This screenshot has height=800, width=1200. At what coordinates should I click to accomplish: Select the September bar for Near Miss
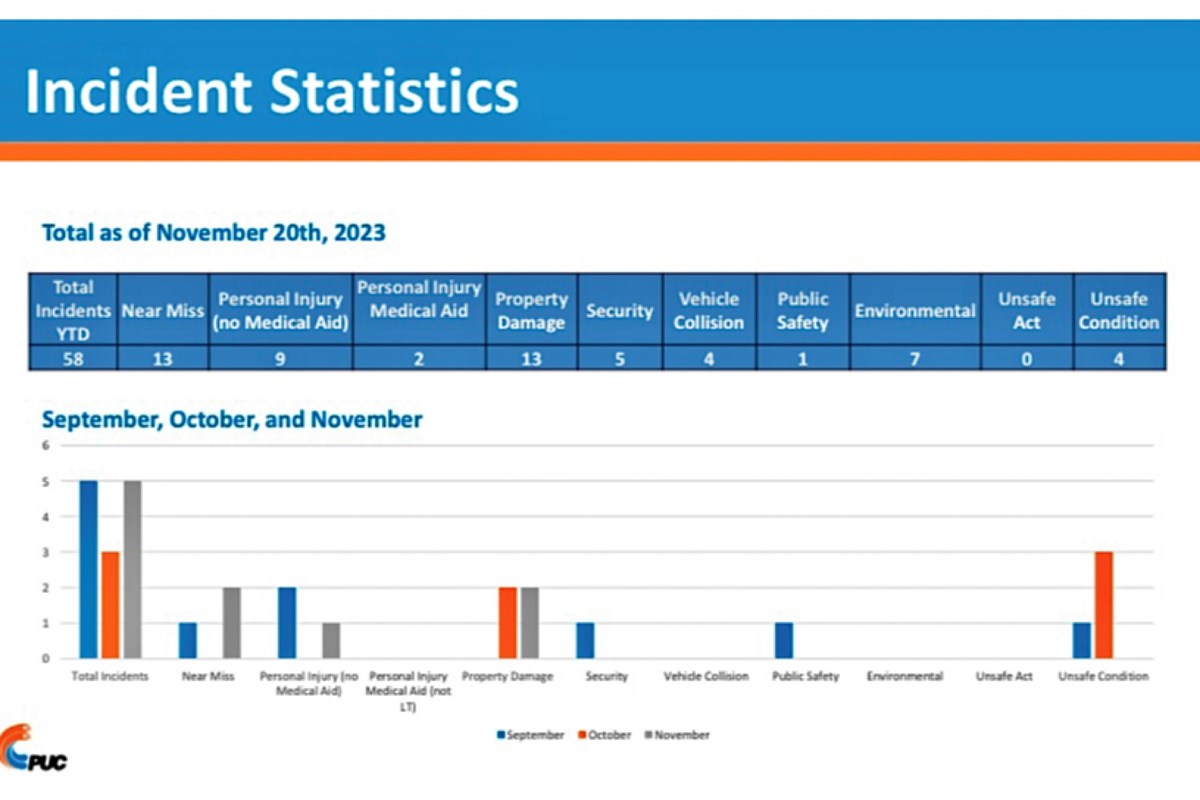click(x=188, y=641)
